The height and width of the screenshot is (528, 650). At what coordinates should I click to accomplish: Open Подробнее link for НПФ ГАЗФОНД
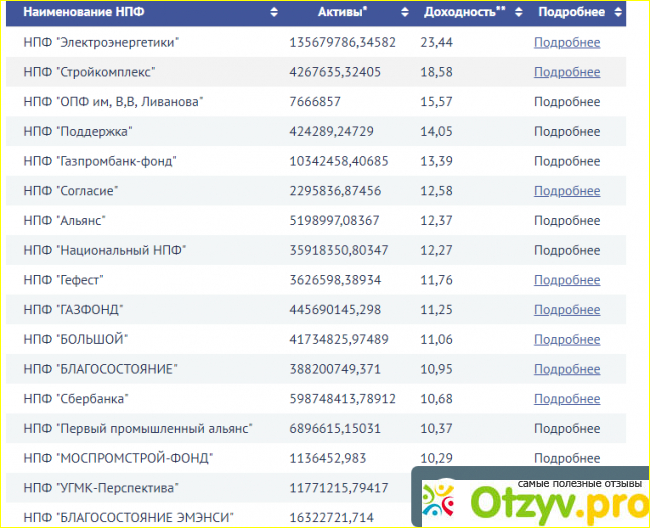click(567, 310)
